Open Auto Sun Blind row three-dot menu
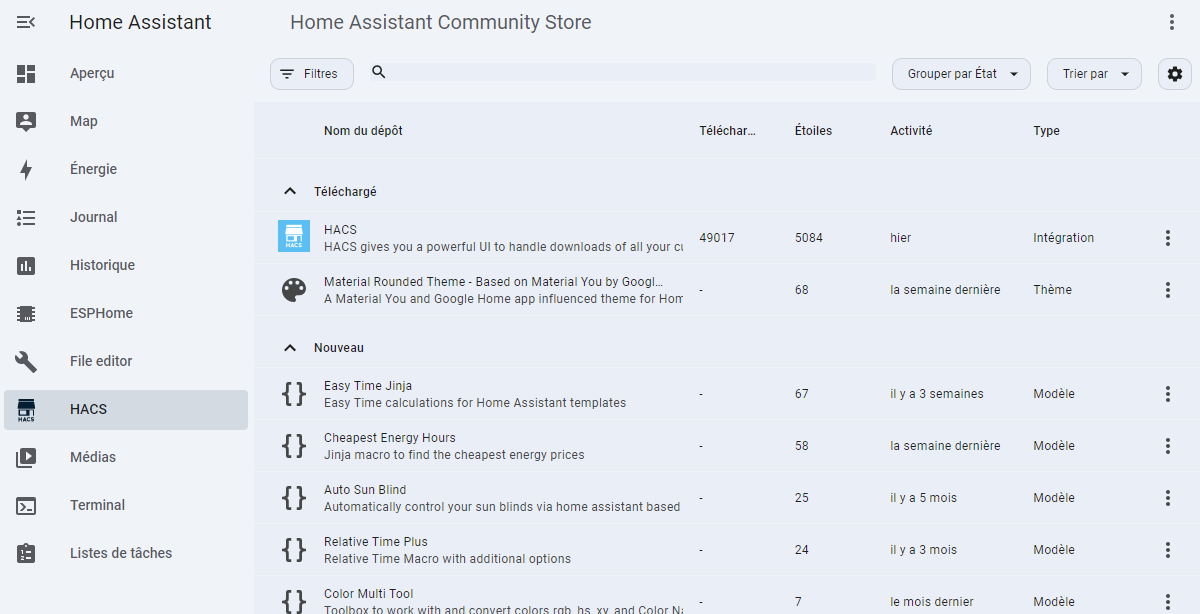1200x614 pixels. (1167, 498)
